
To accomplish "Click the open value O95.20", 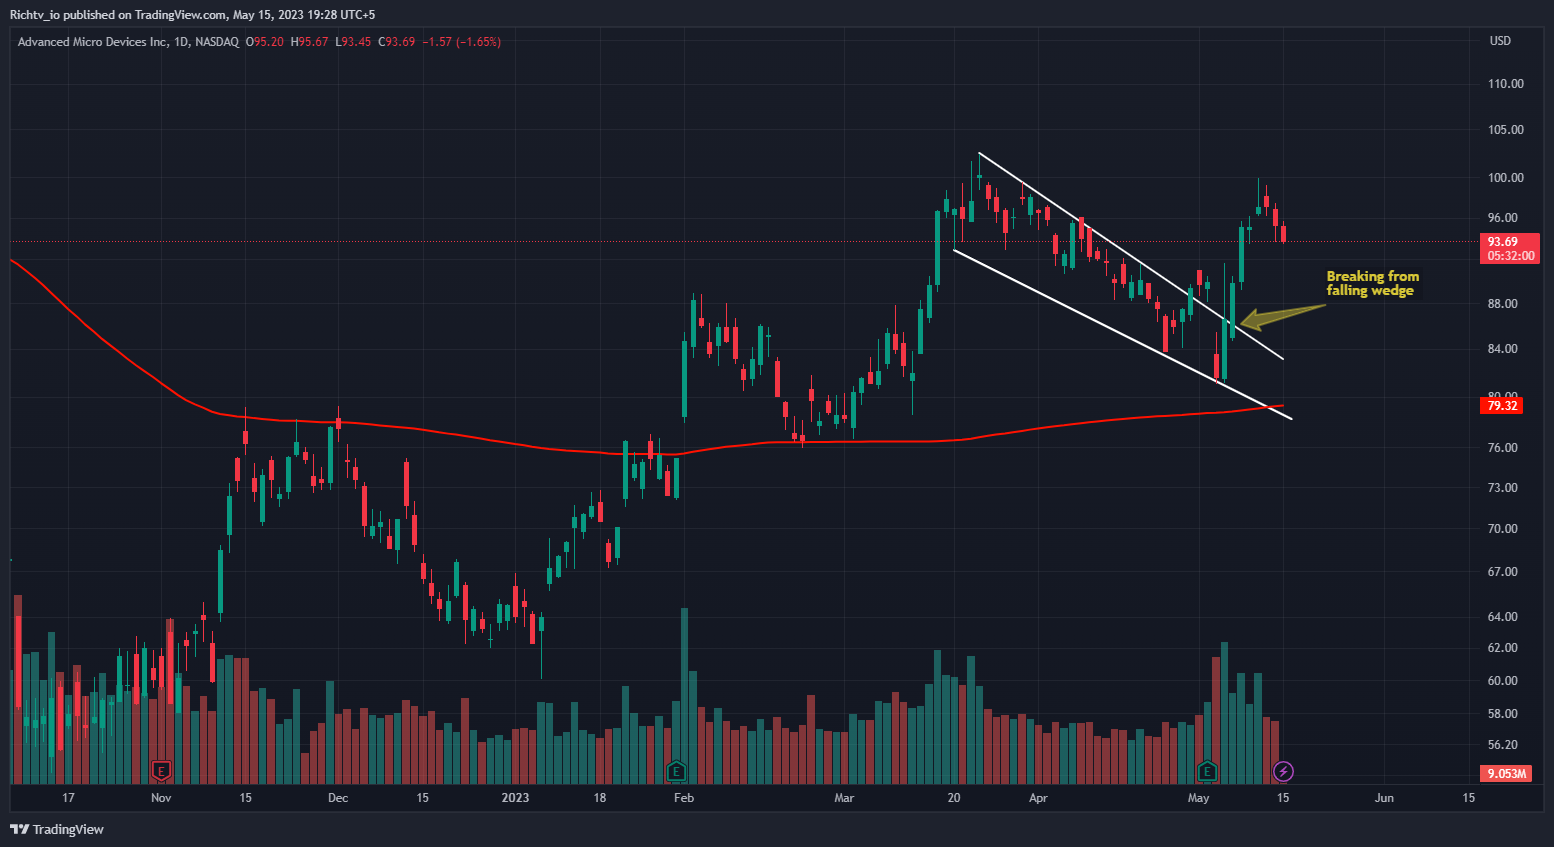I will coord(266,42).
